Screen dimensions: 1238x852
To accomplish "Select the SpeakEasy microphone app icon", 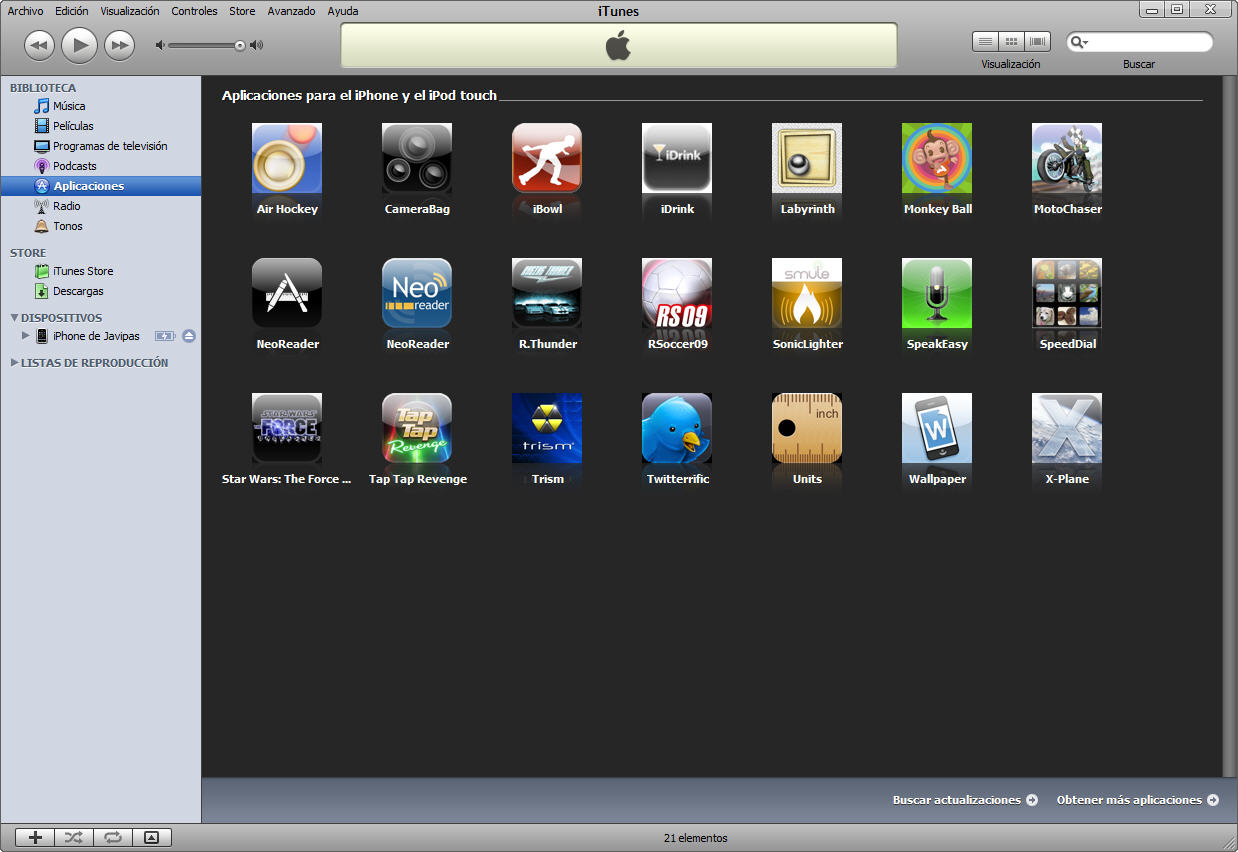I will tap(937, 293).
